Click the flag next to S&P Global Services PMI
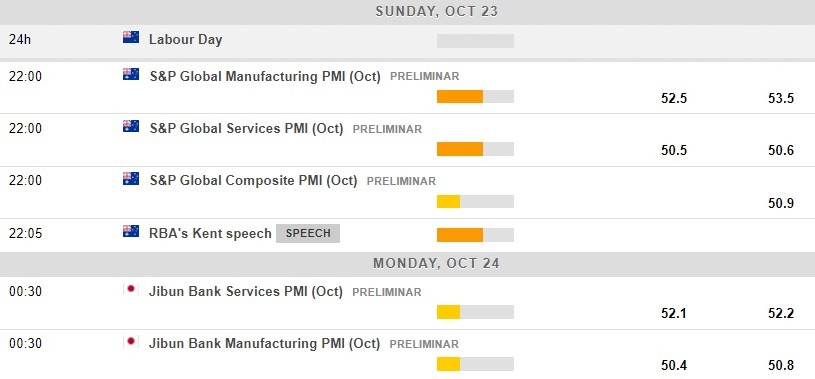 coord(131,126)
